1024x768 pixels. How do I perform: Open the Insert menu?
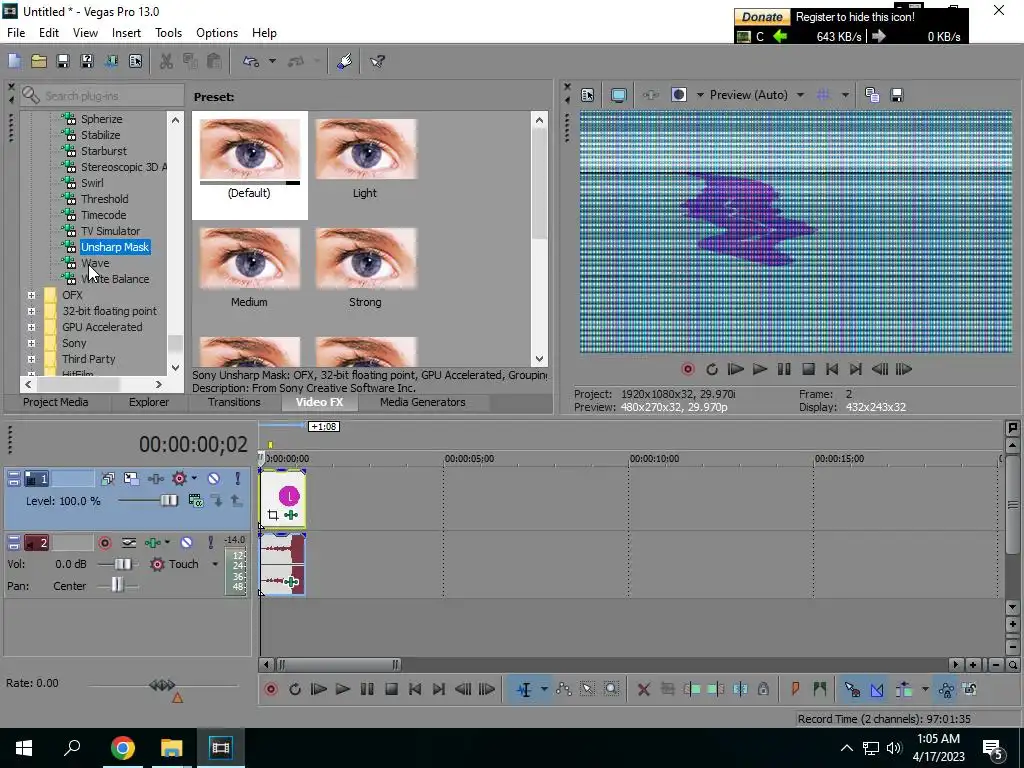pyautogui.click(x=126, y=33)
